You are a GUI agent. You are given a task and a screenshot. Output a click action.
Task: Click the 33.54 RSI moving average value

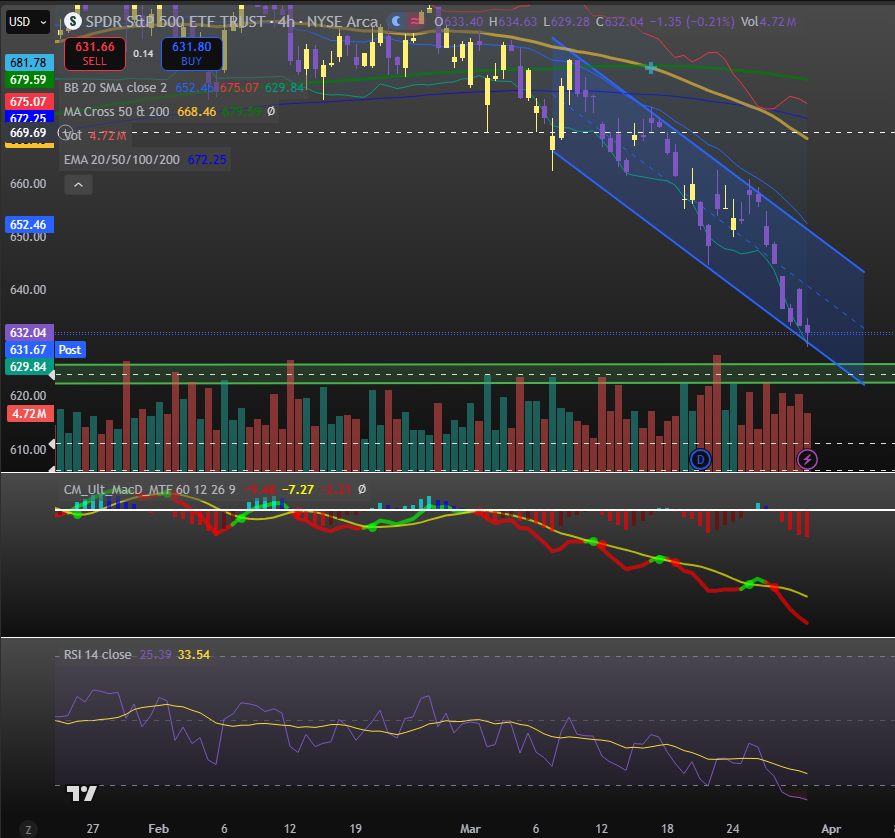193,655
